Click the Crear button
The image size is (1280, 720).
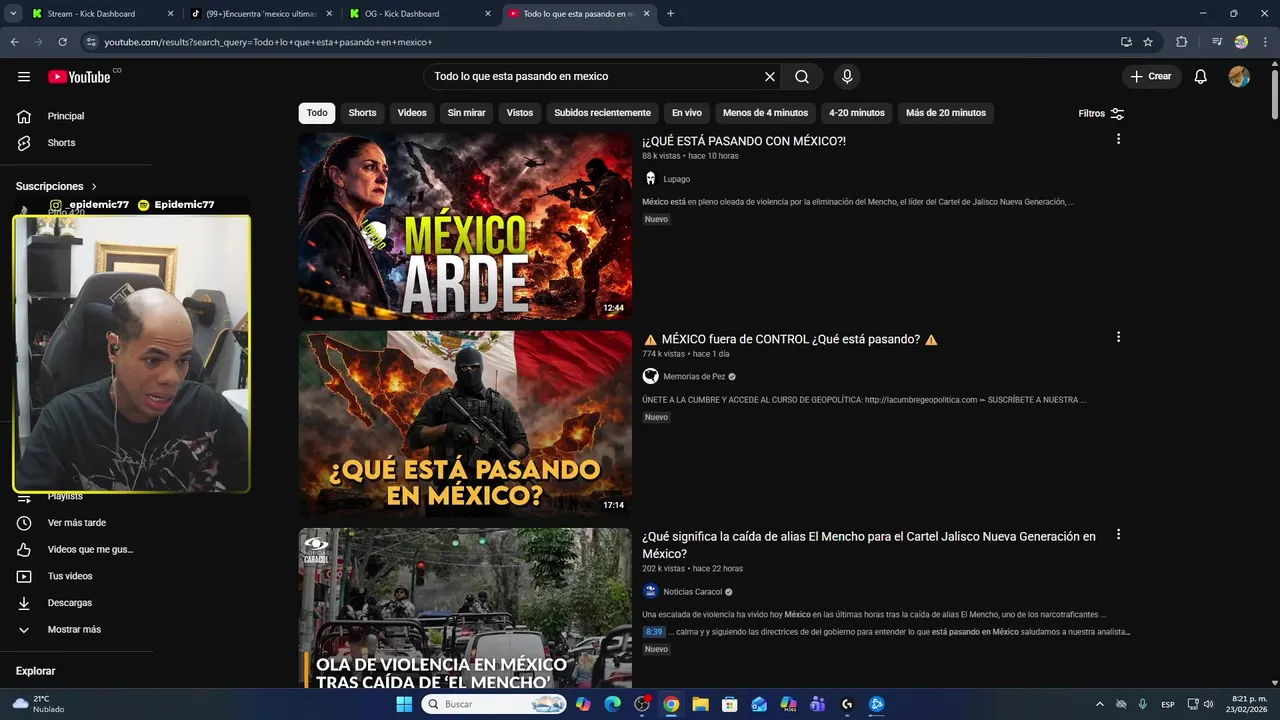click(x=1151, y=77)
